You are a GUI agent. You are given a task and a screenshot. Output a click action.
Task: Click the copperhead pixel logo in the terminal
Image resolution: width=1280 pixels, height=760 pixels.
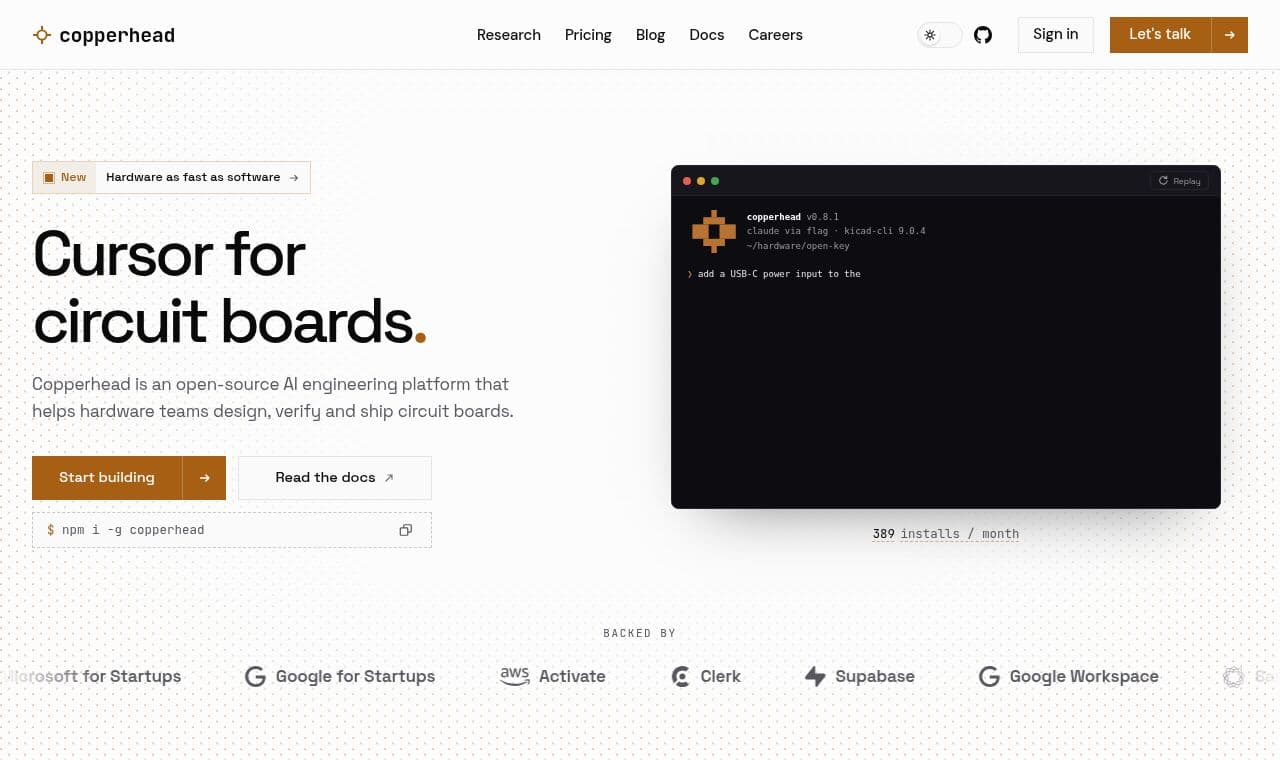714,232
